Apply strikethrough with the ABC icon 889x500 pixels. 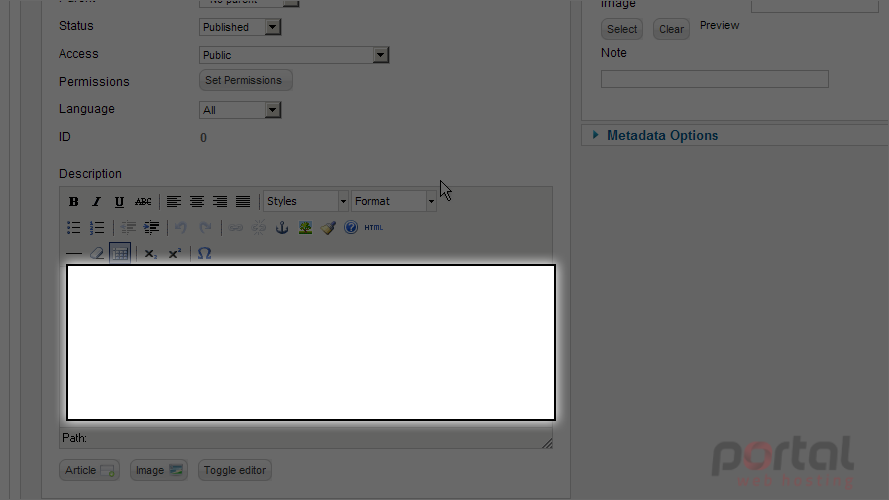pyautogui.click(x=143, y=201)
